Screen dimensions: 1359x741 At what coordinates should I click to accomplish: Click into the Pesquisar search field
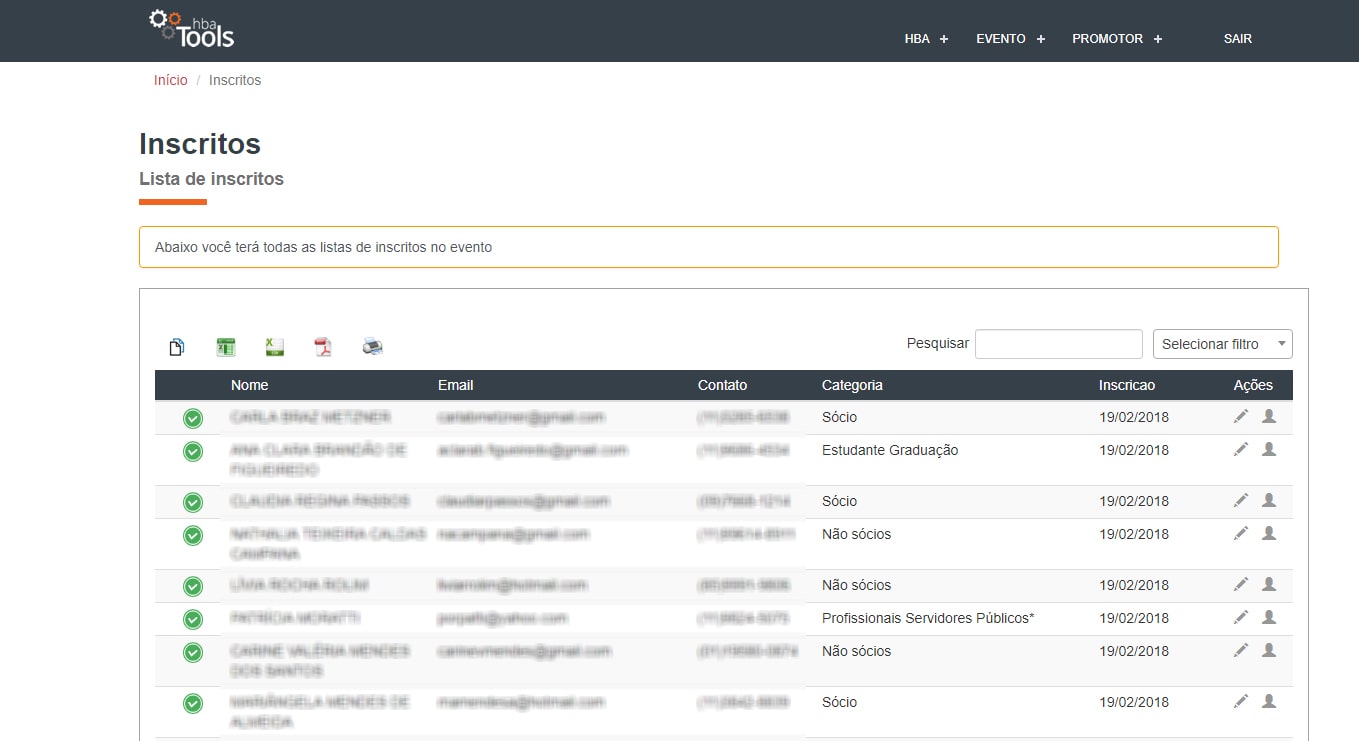[1059, 344]
